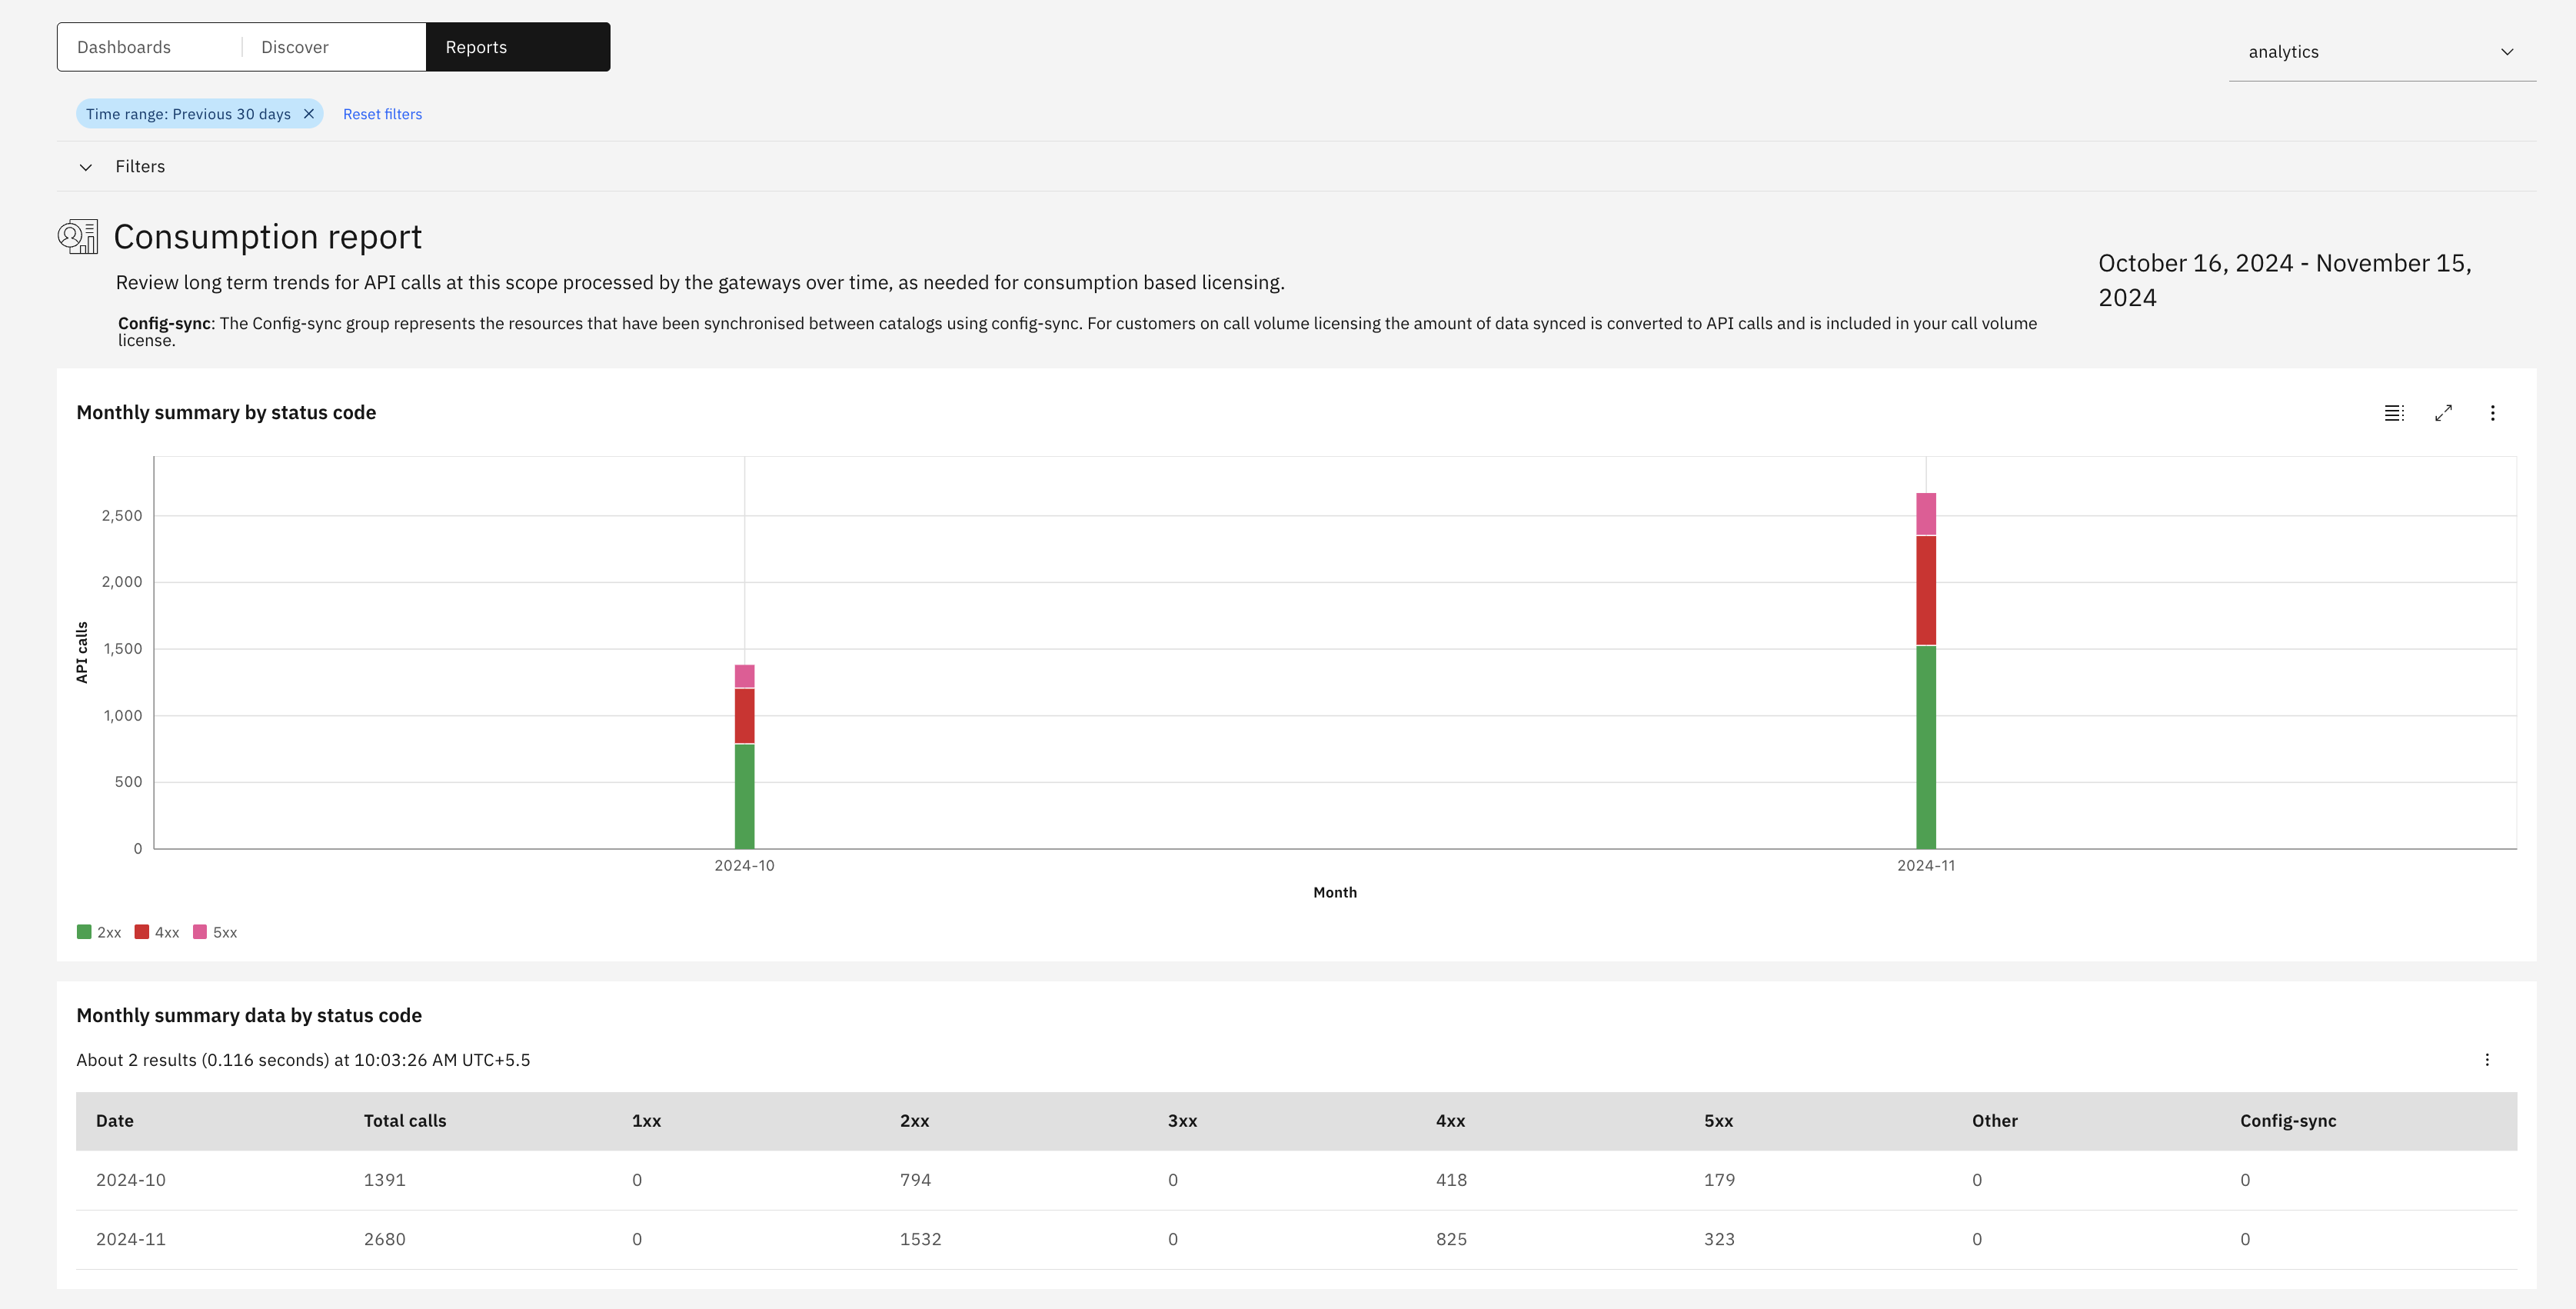Image resolution: width=2576 pixels, height=1309 pixels.
Task: Open chart data table view icon
Action: 2393,413
